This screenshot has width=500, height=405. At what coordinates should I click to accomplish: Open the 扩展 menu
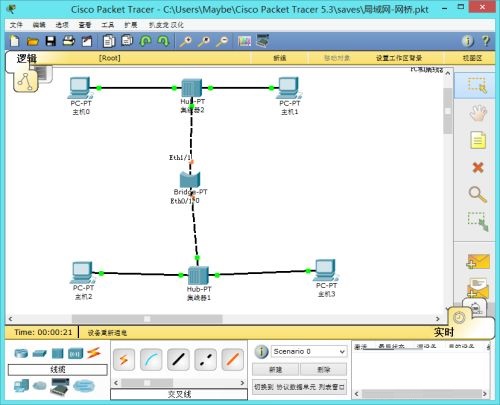tap(131, 25)
